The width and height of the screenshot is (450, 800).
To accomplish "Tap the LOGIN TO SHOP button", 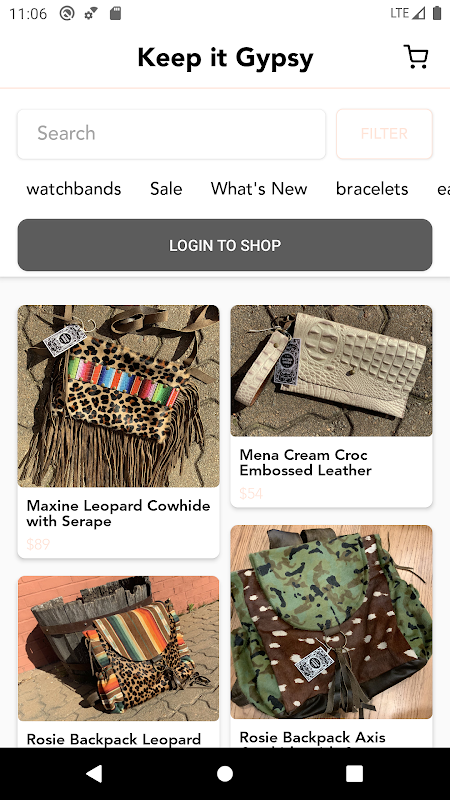I will pyautogui.click(x=225, y=245).
